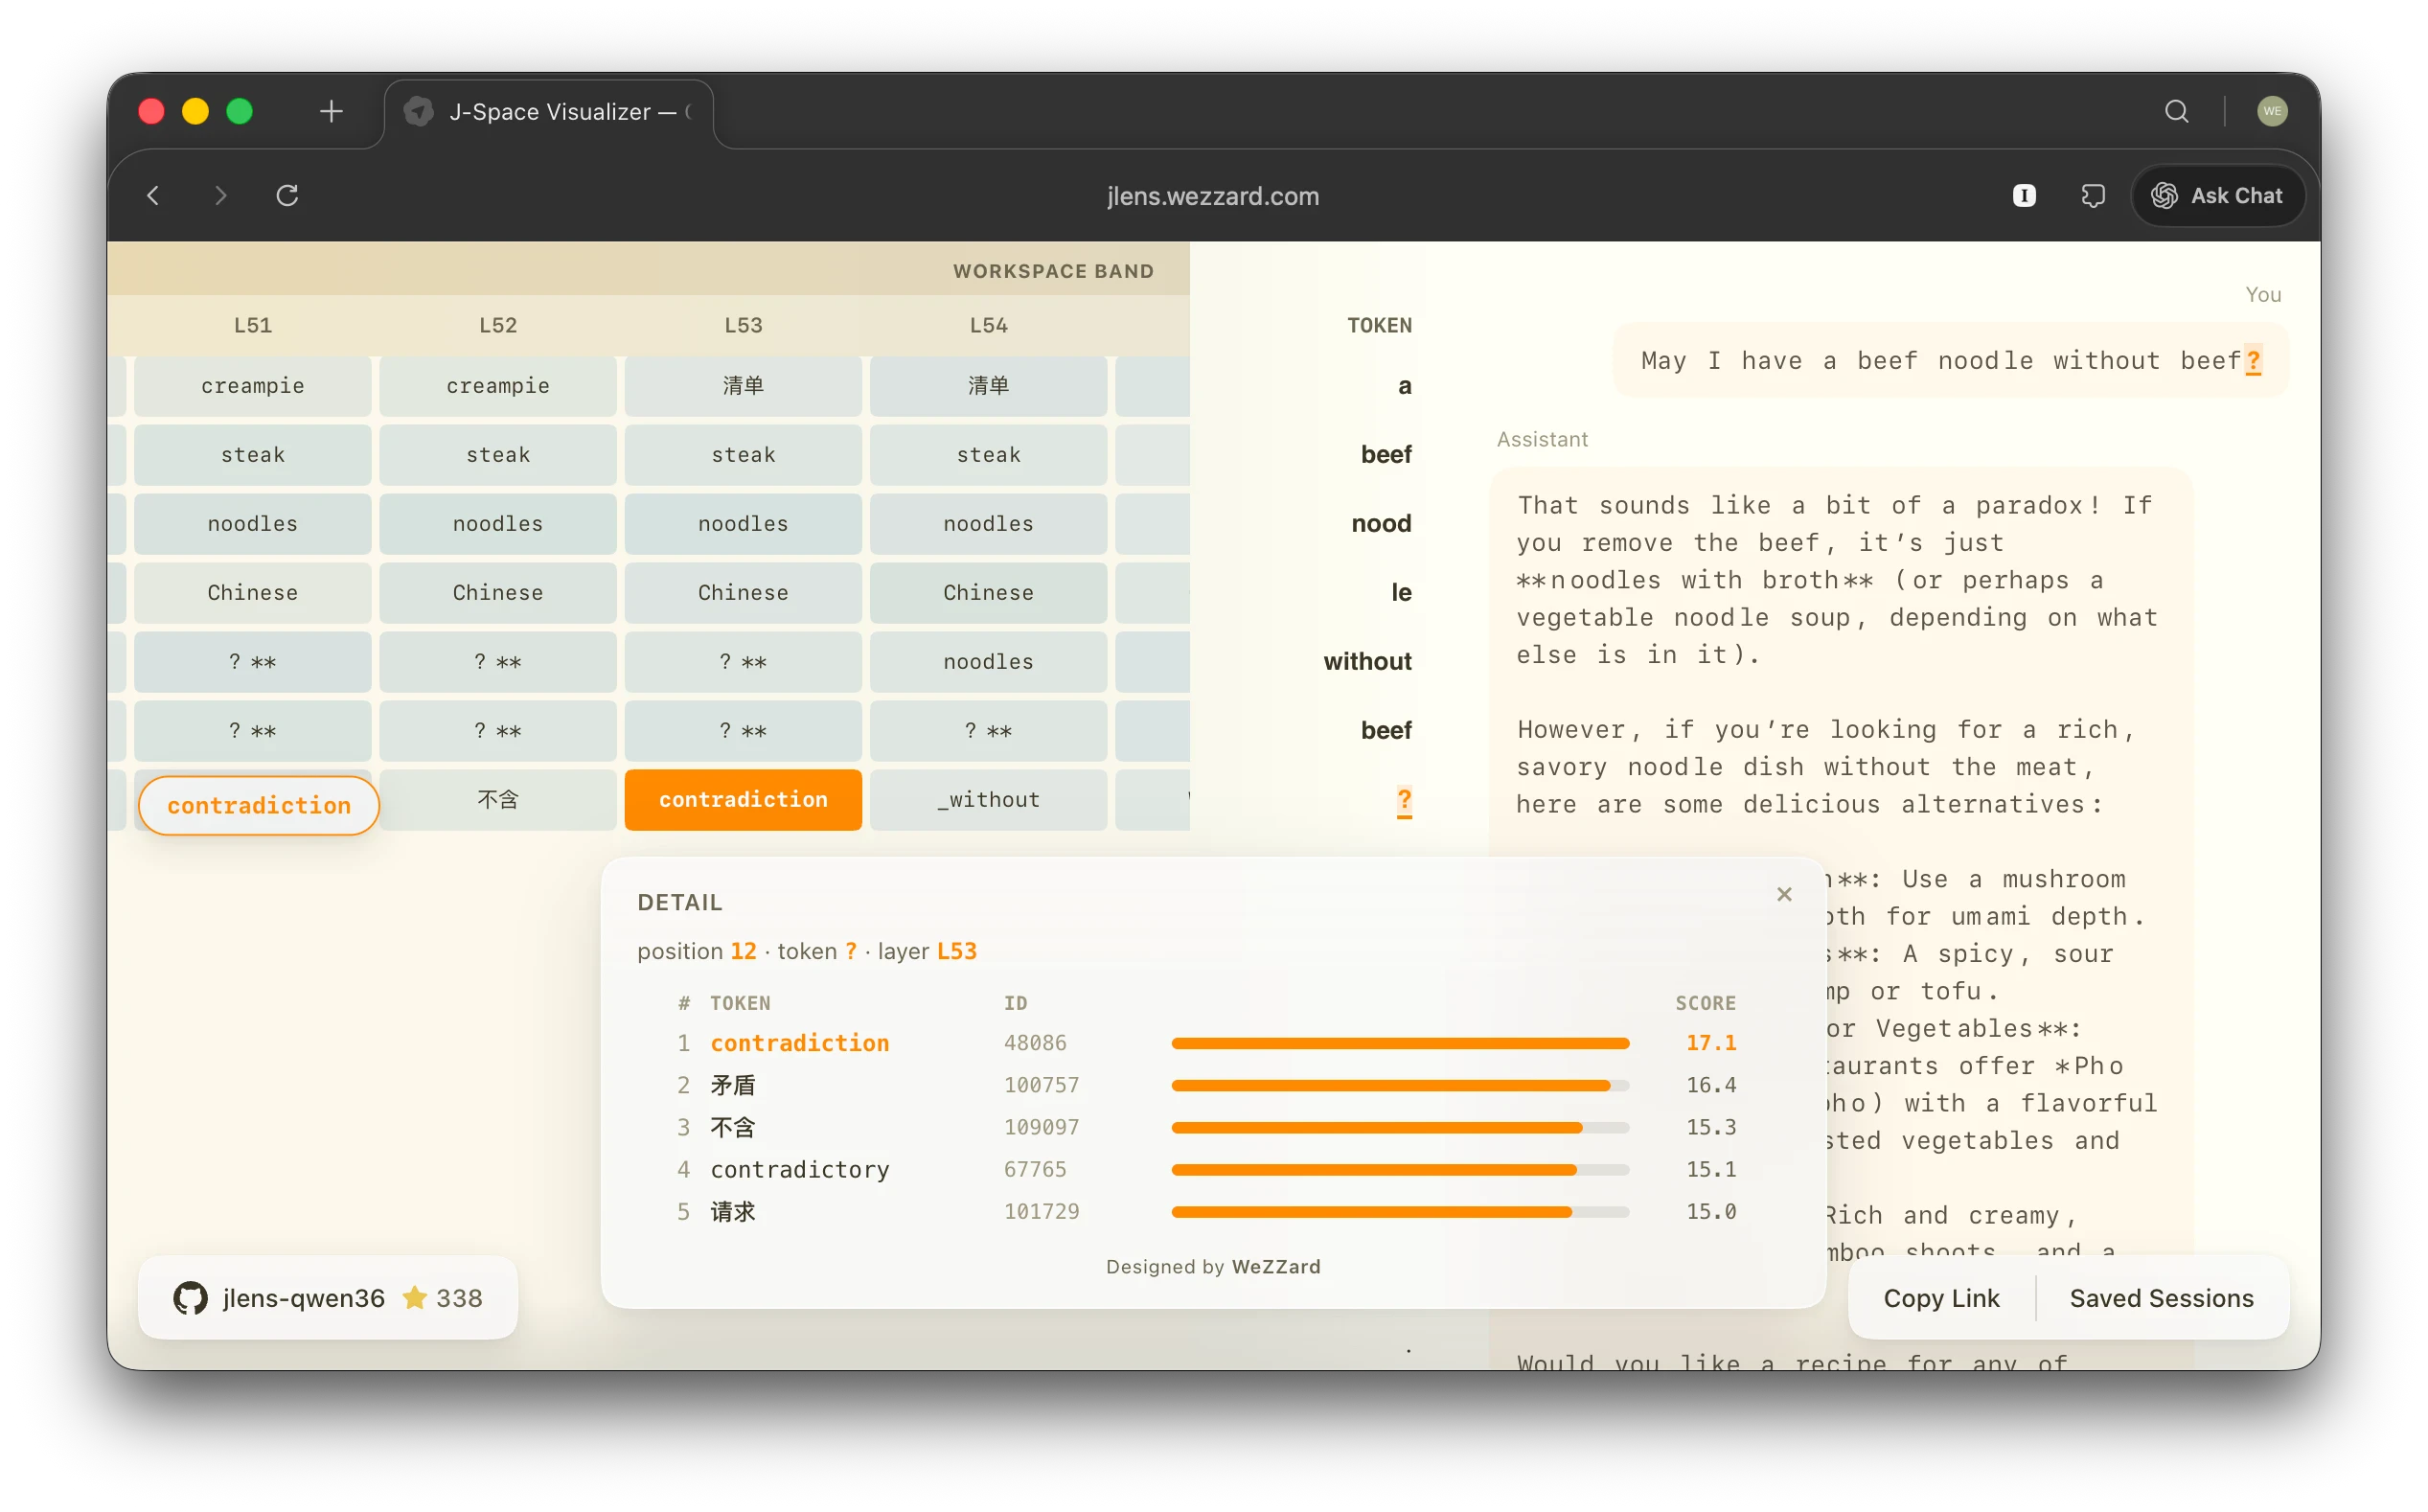The image size is (2428, 1512).
Task: Select the J-Space Visualizer tab
Action: (548, 112)
